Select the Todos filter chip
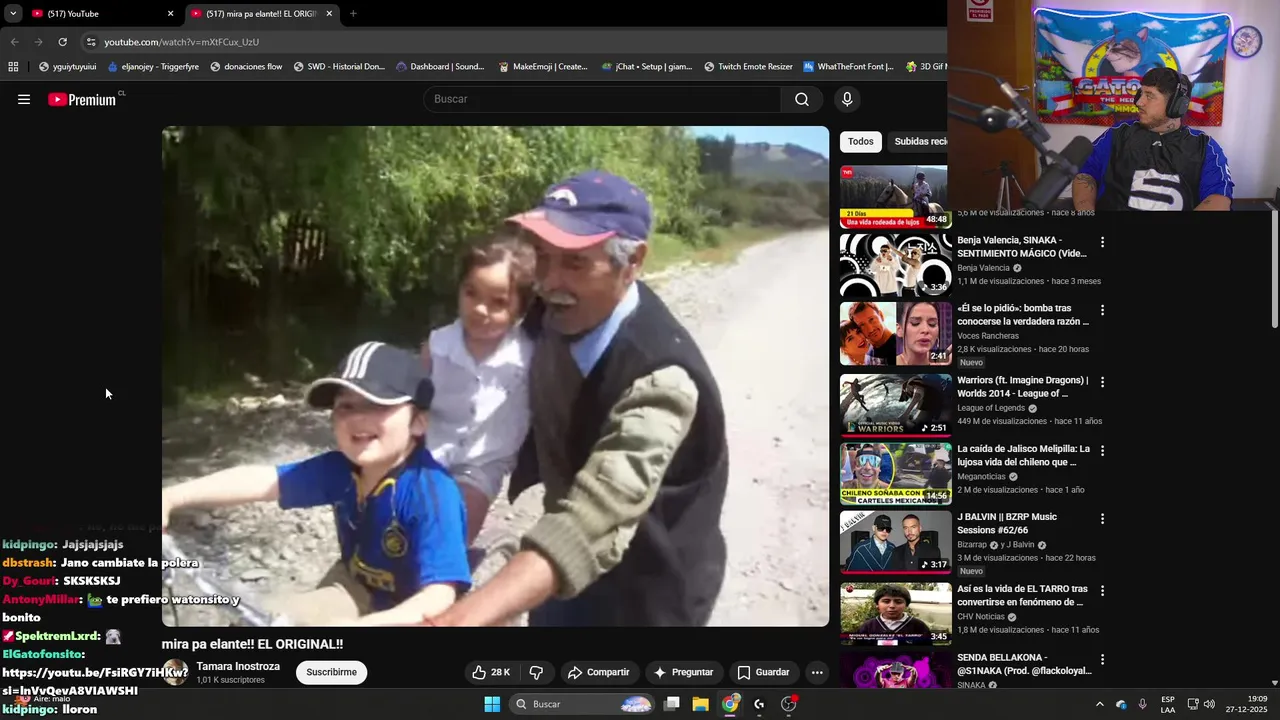The width and height of the screenshot is (1280, 720). coord(860,141)
